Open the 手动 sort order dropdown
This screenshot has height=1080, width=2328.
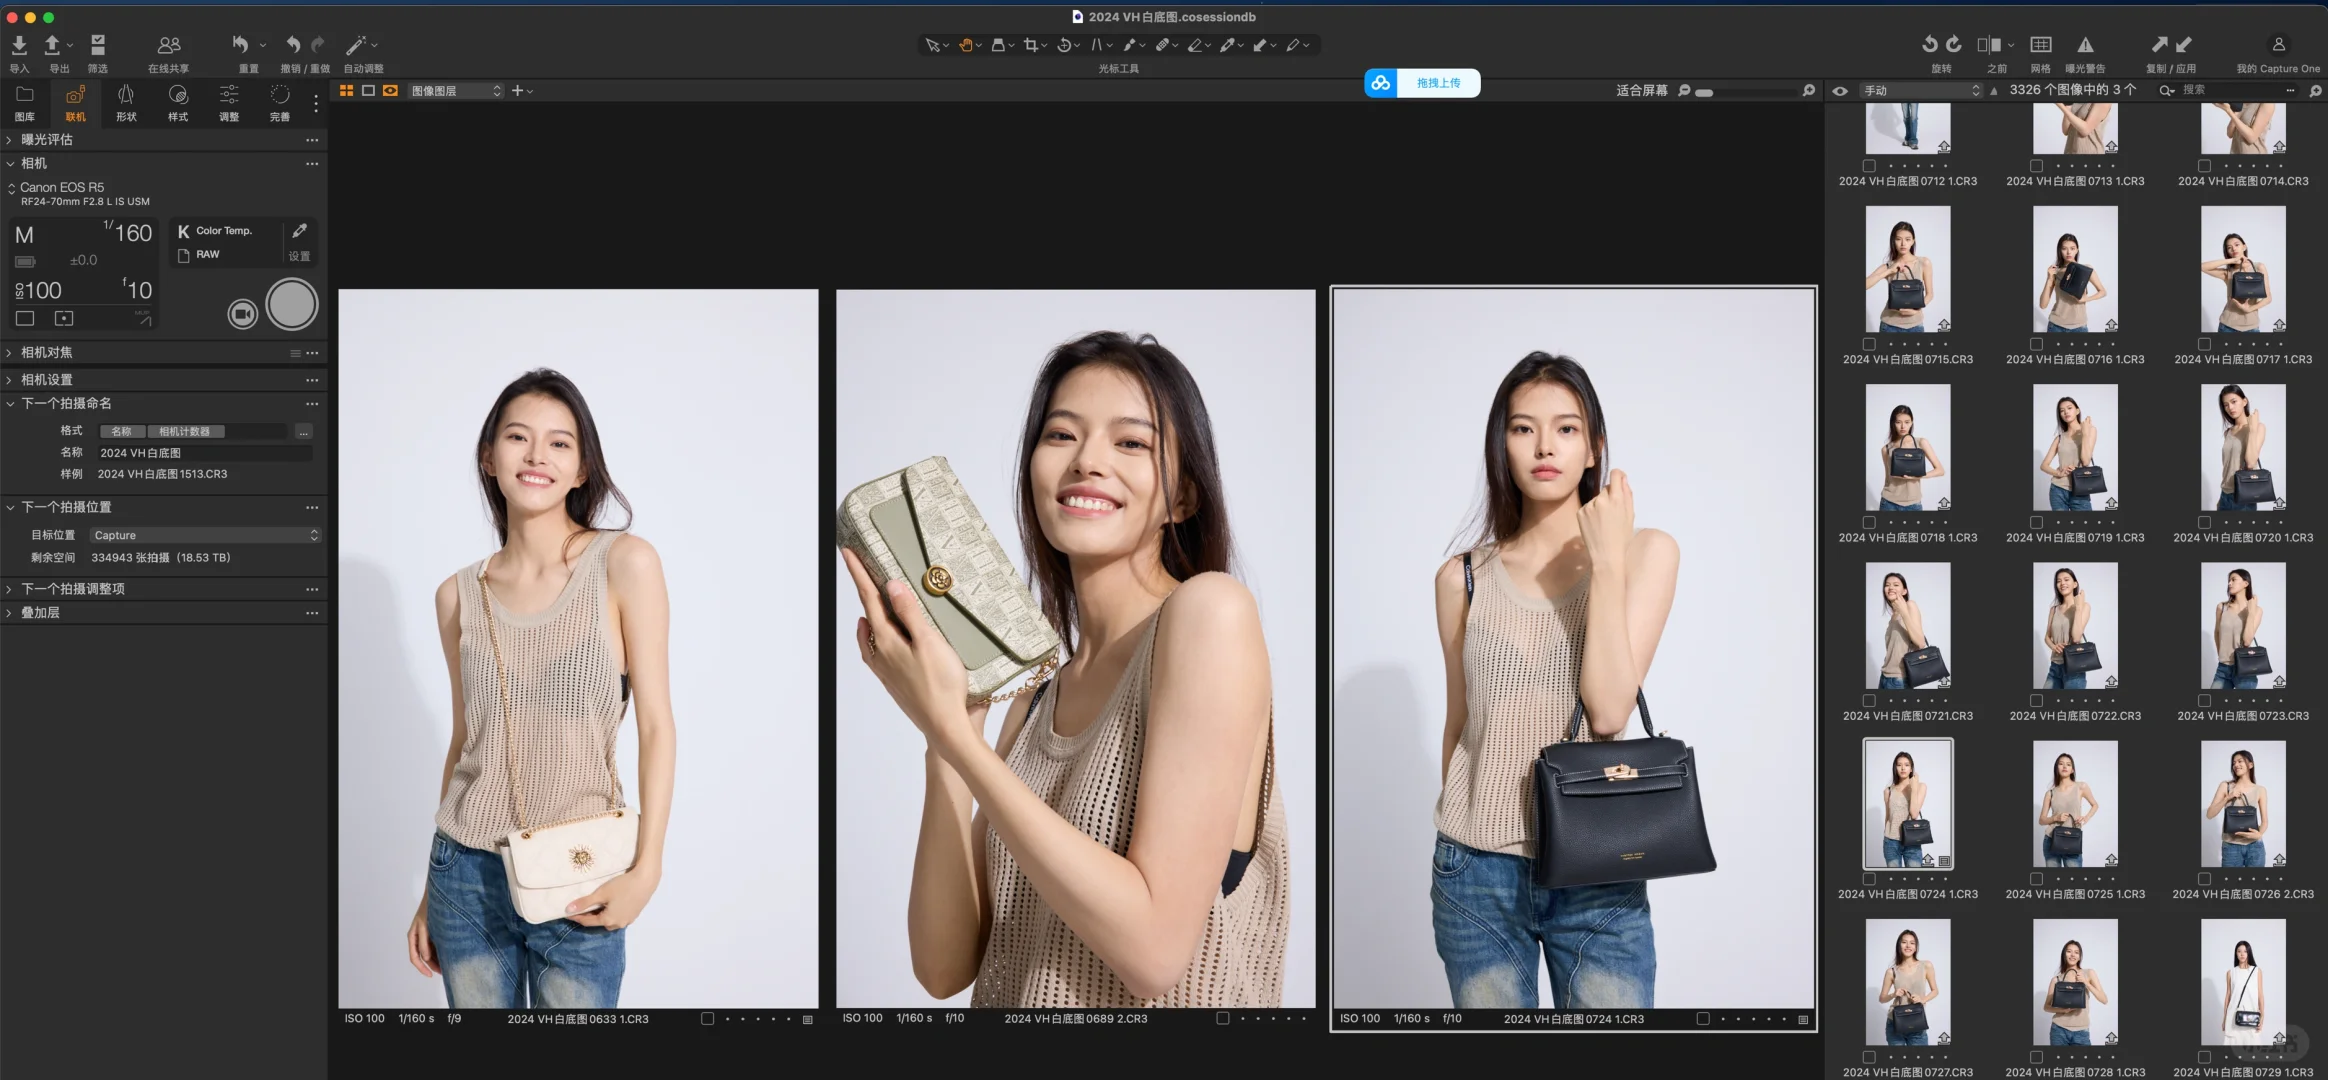click(x=1921, y=91)
